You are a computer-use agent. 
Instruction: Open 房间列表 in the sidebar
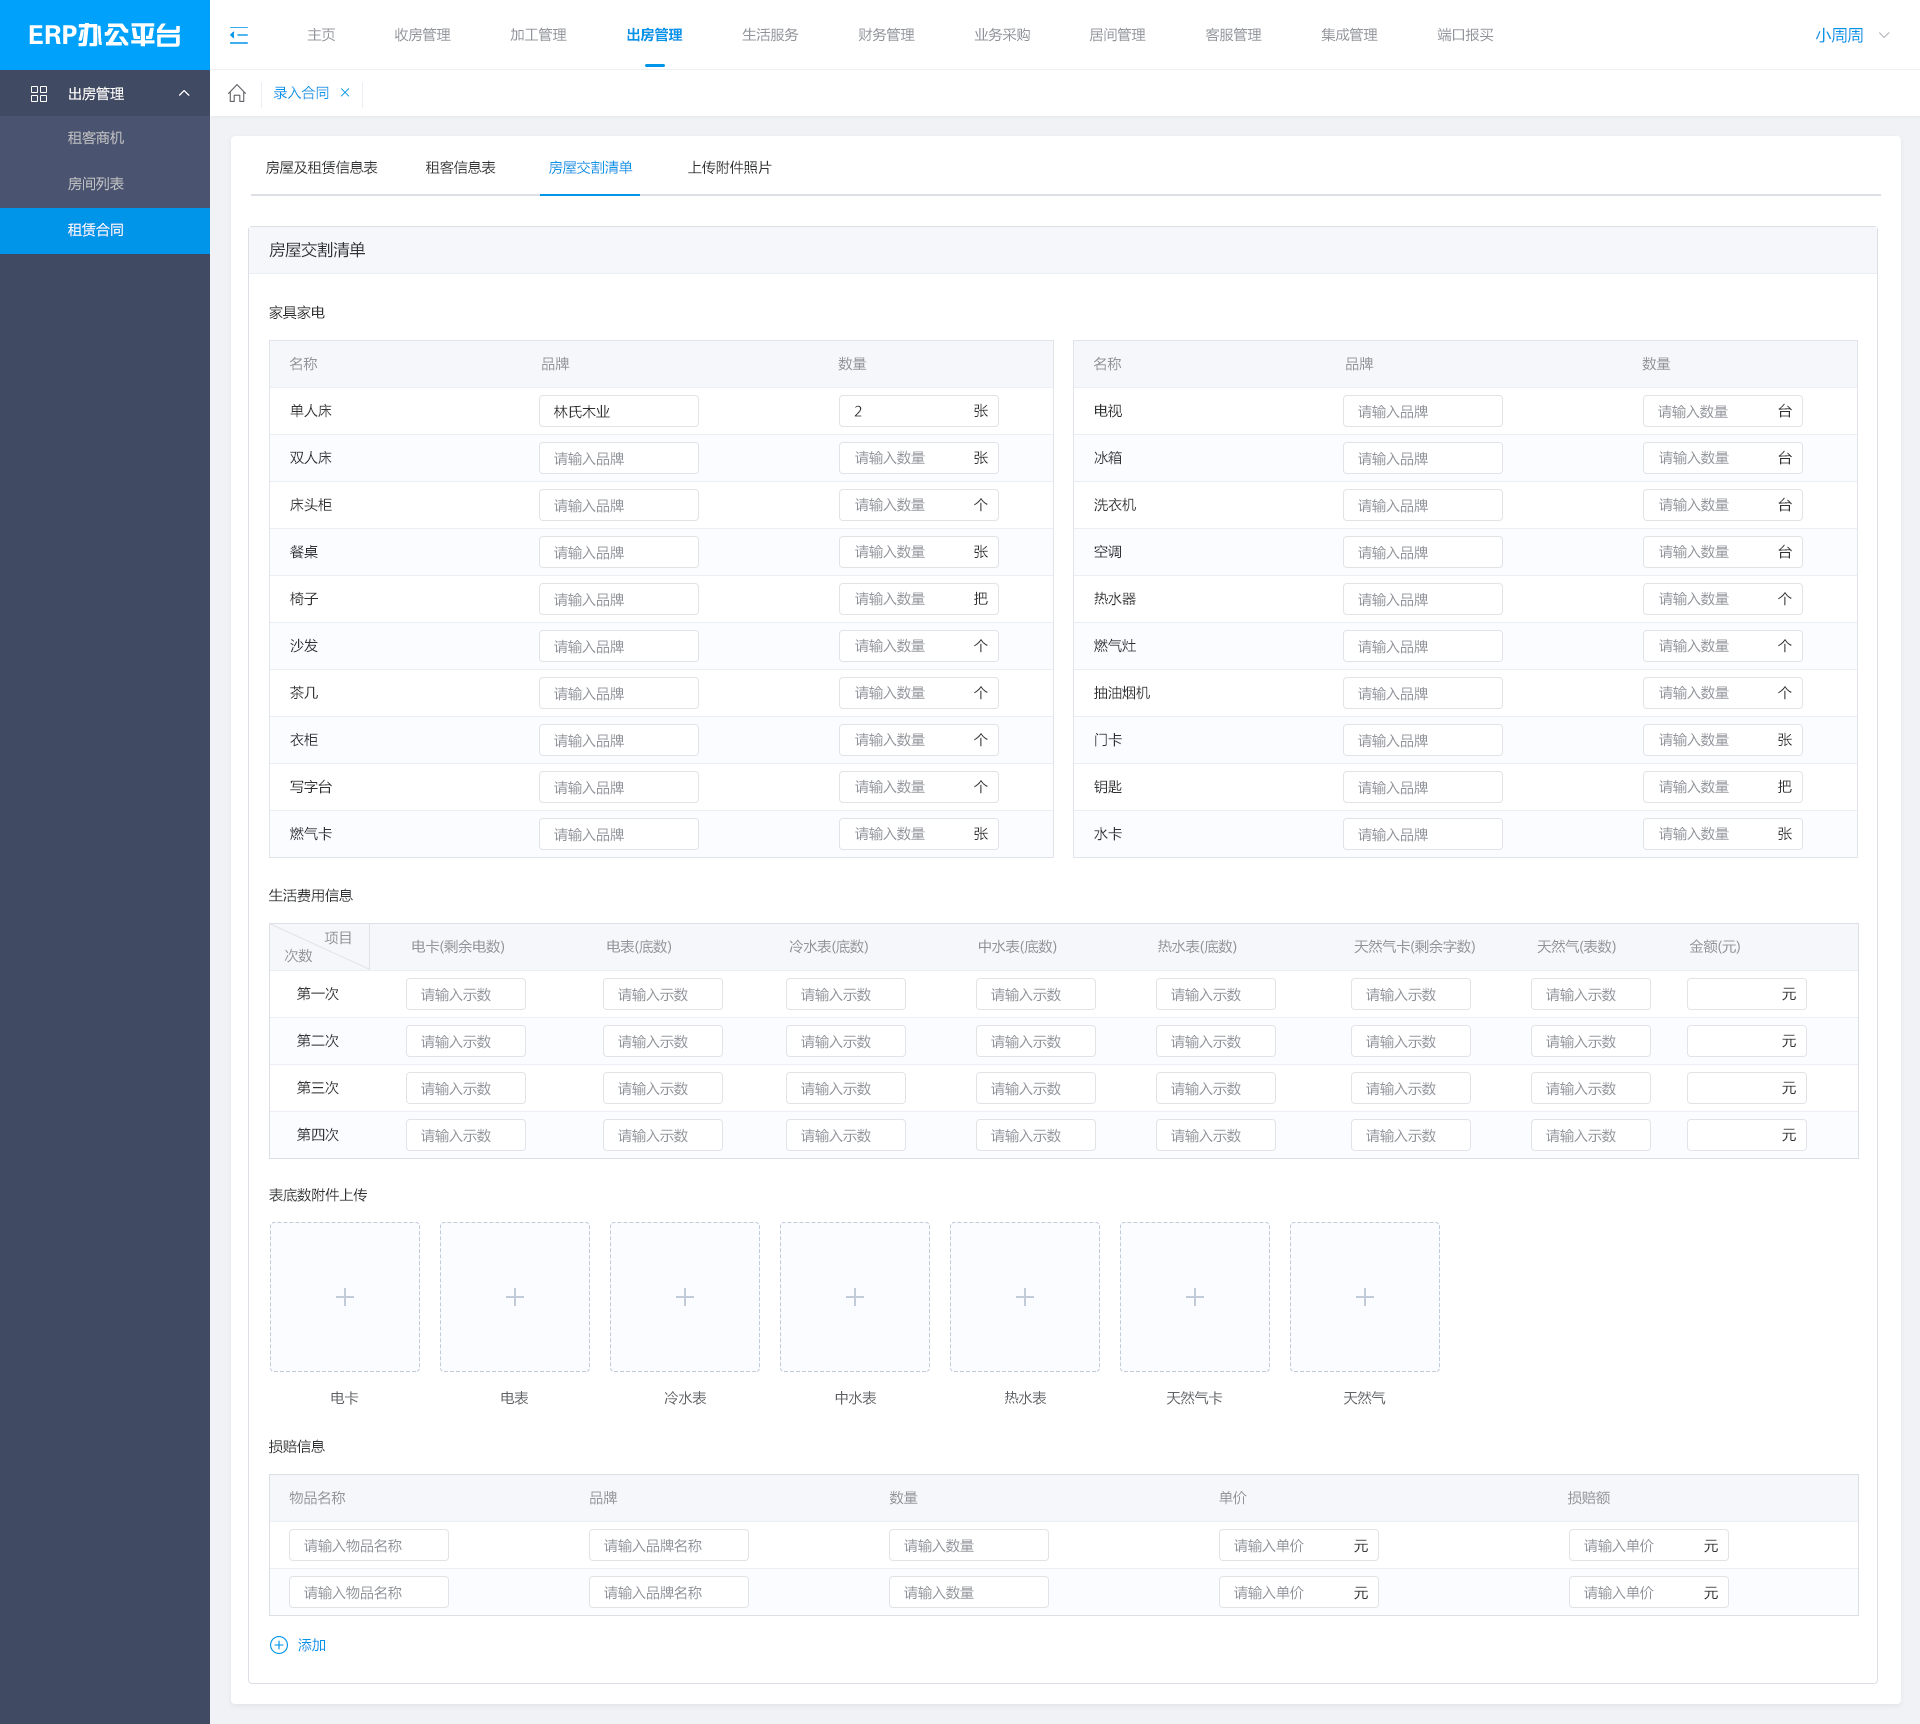coord(96,183)
